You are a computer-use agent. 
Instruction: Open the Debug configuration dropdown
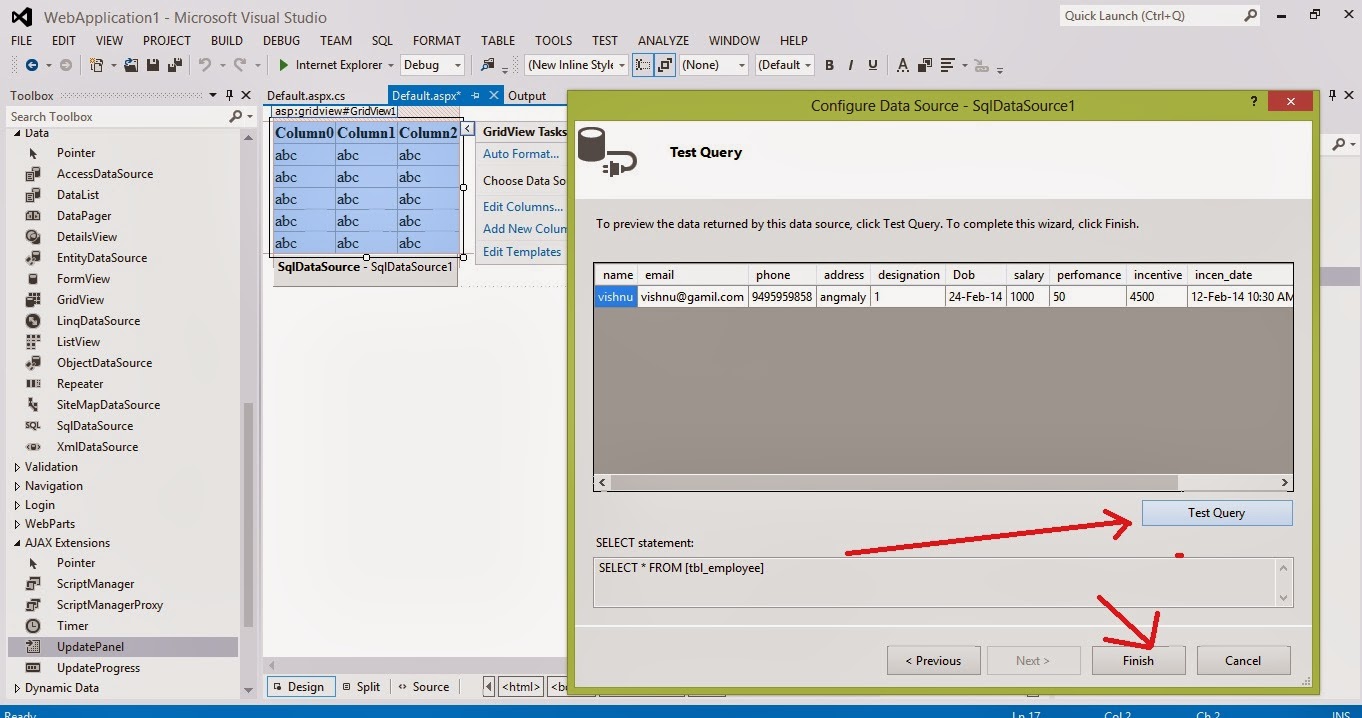pyautogui.click(x=432, y=65)
